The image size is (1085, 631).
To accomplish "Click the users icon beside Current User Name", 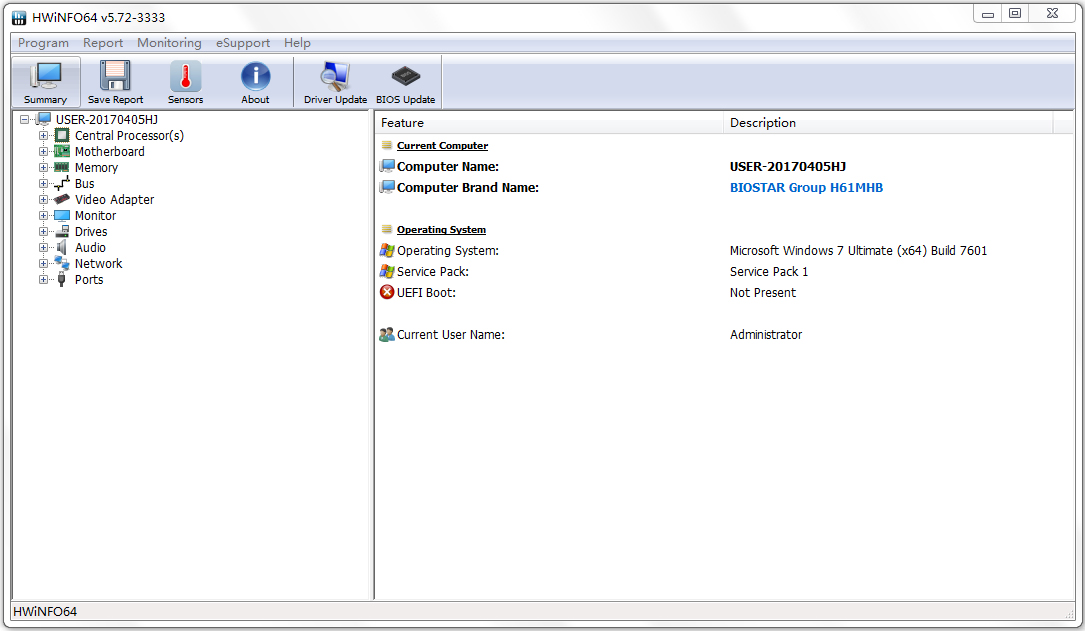I will point(387,335).
